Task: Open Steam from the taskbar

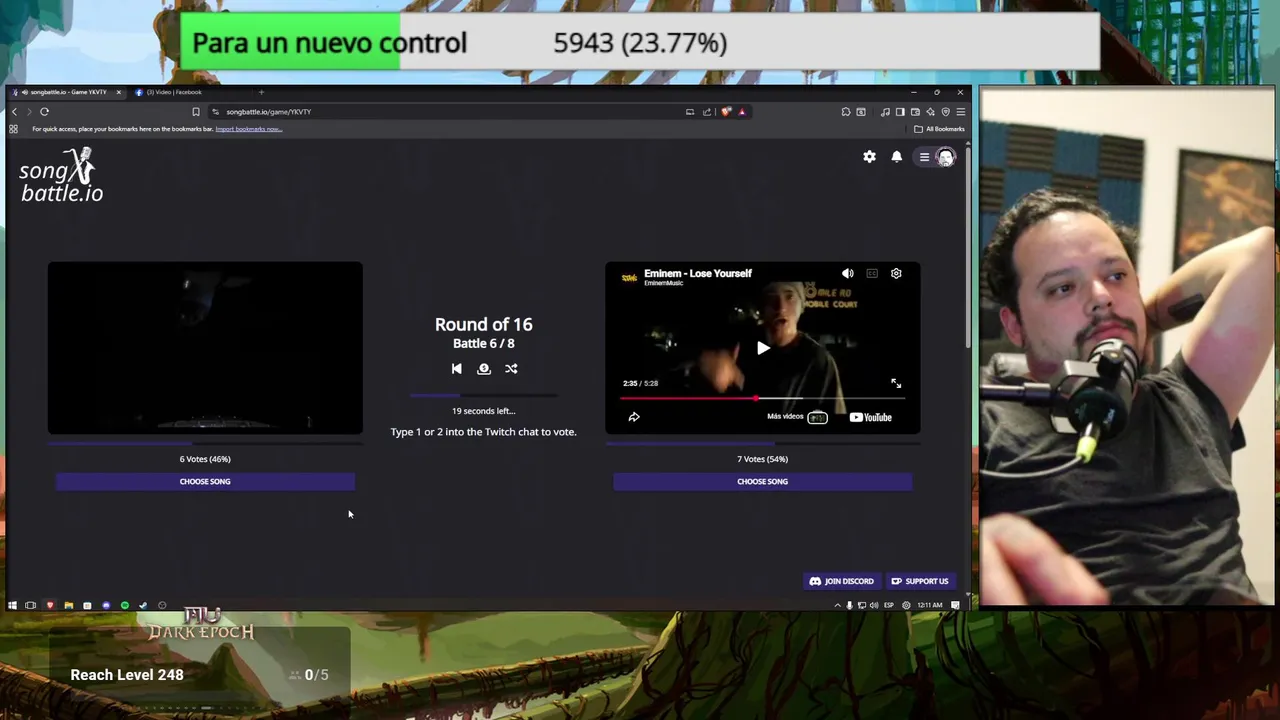Action: (143, 605)
